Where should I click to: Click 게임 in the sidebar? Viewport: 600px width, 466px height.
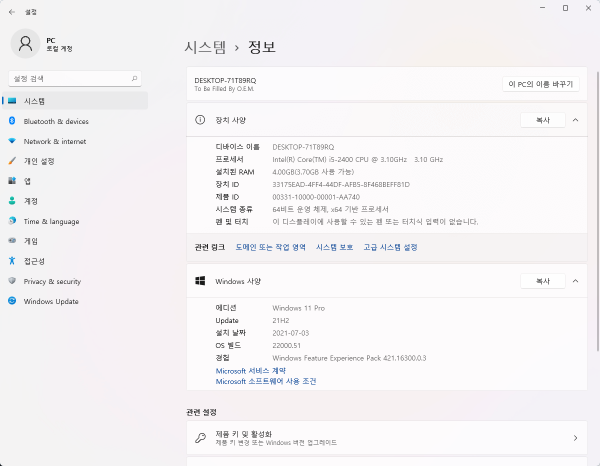(x=75, y=241)
